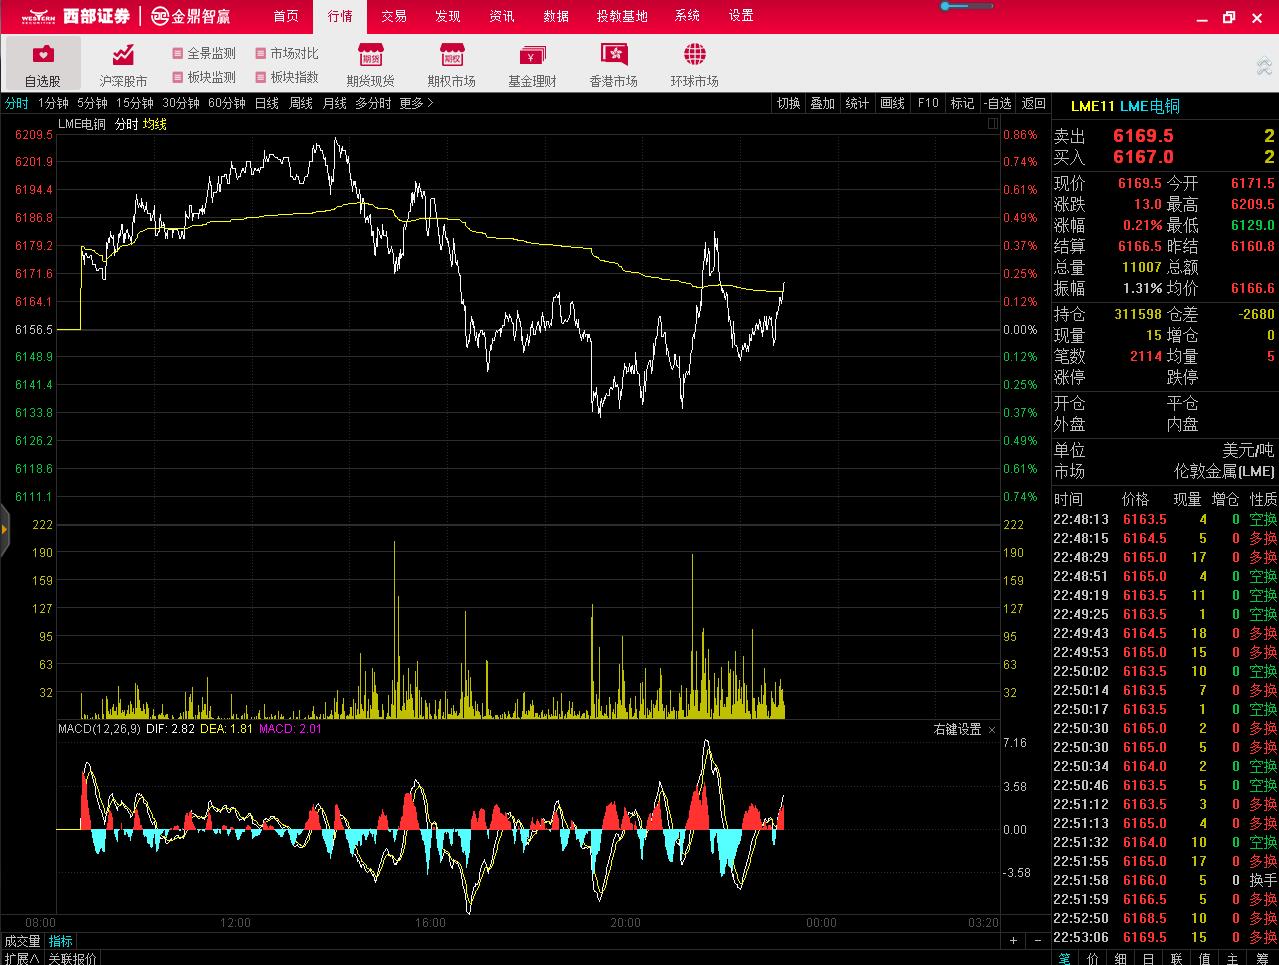
Task: Toggle the 标记 mark option
Action: point(962,103)
